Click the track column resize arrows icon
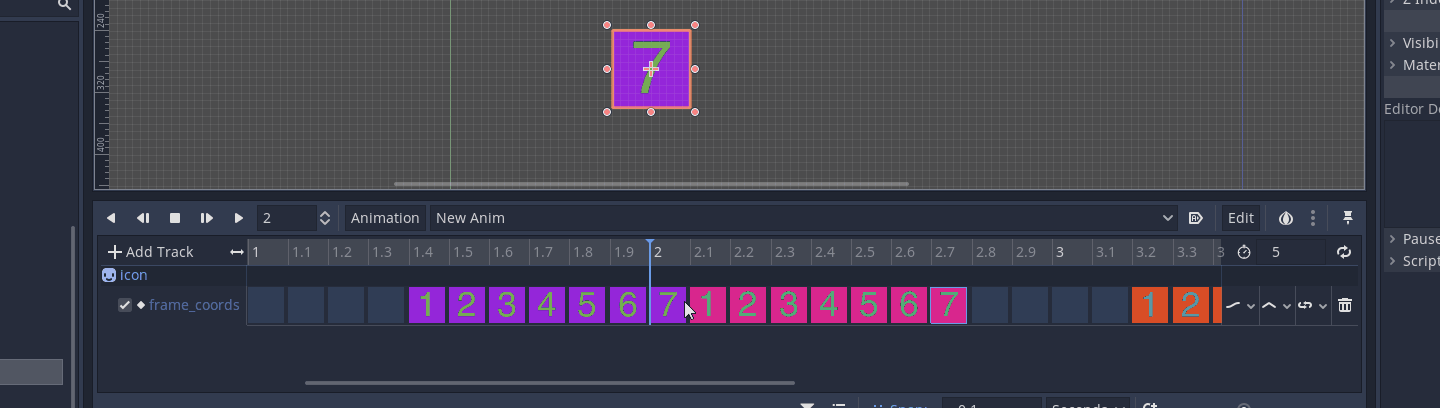The image size is (1440, 408). (x=237, y=252)
